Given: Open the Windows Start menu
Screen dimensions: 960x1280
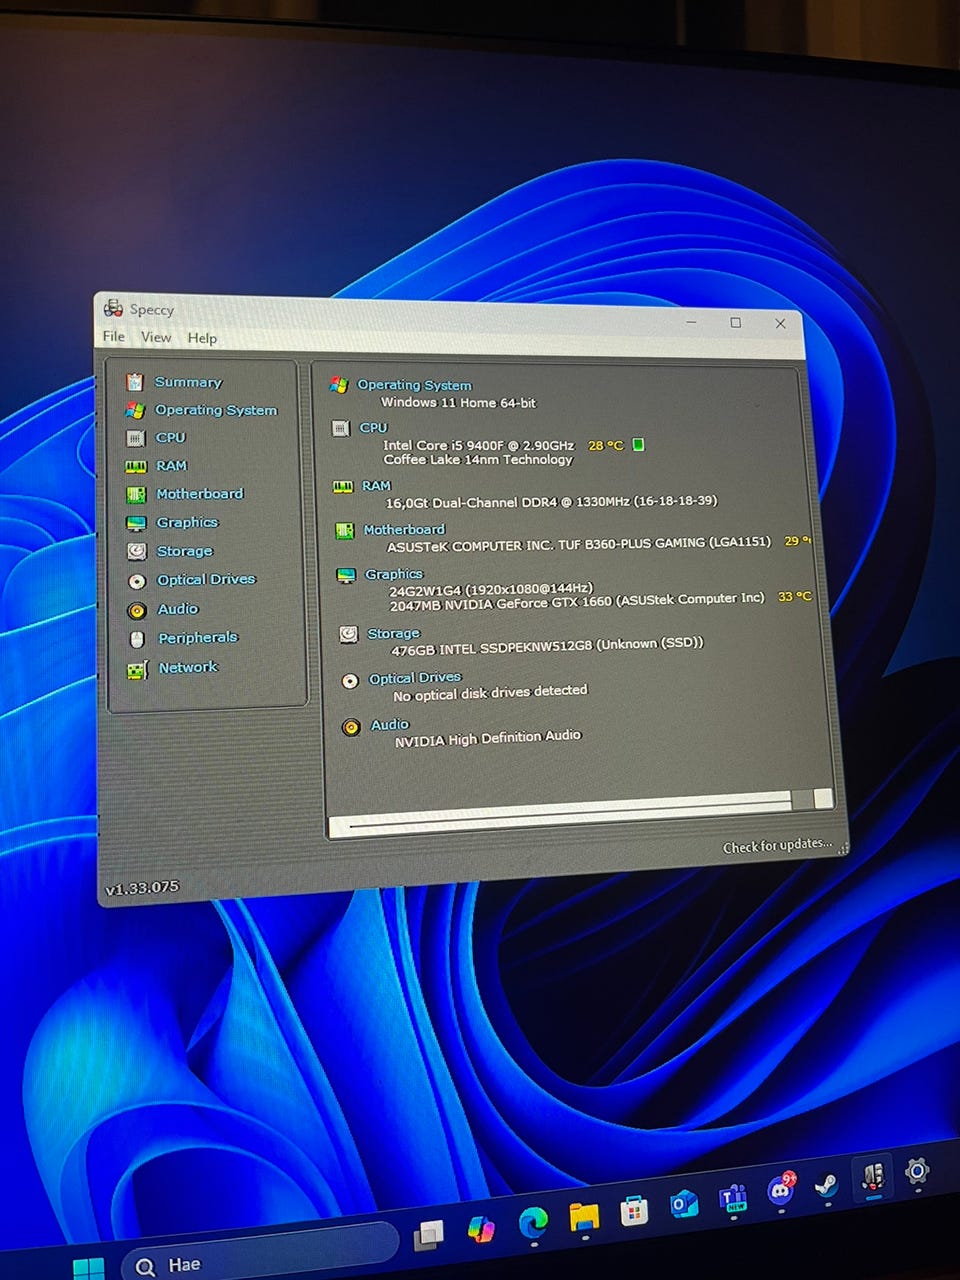Looking at the screenshot, I should pos(88,1268).
